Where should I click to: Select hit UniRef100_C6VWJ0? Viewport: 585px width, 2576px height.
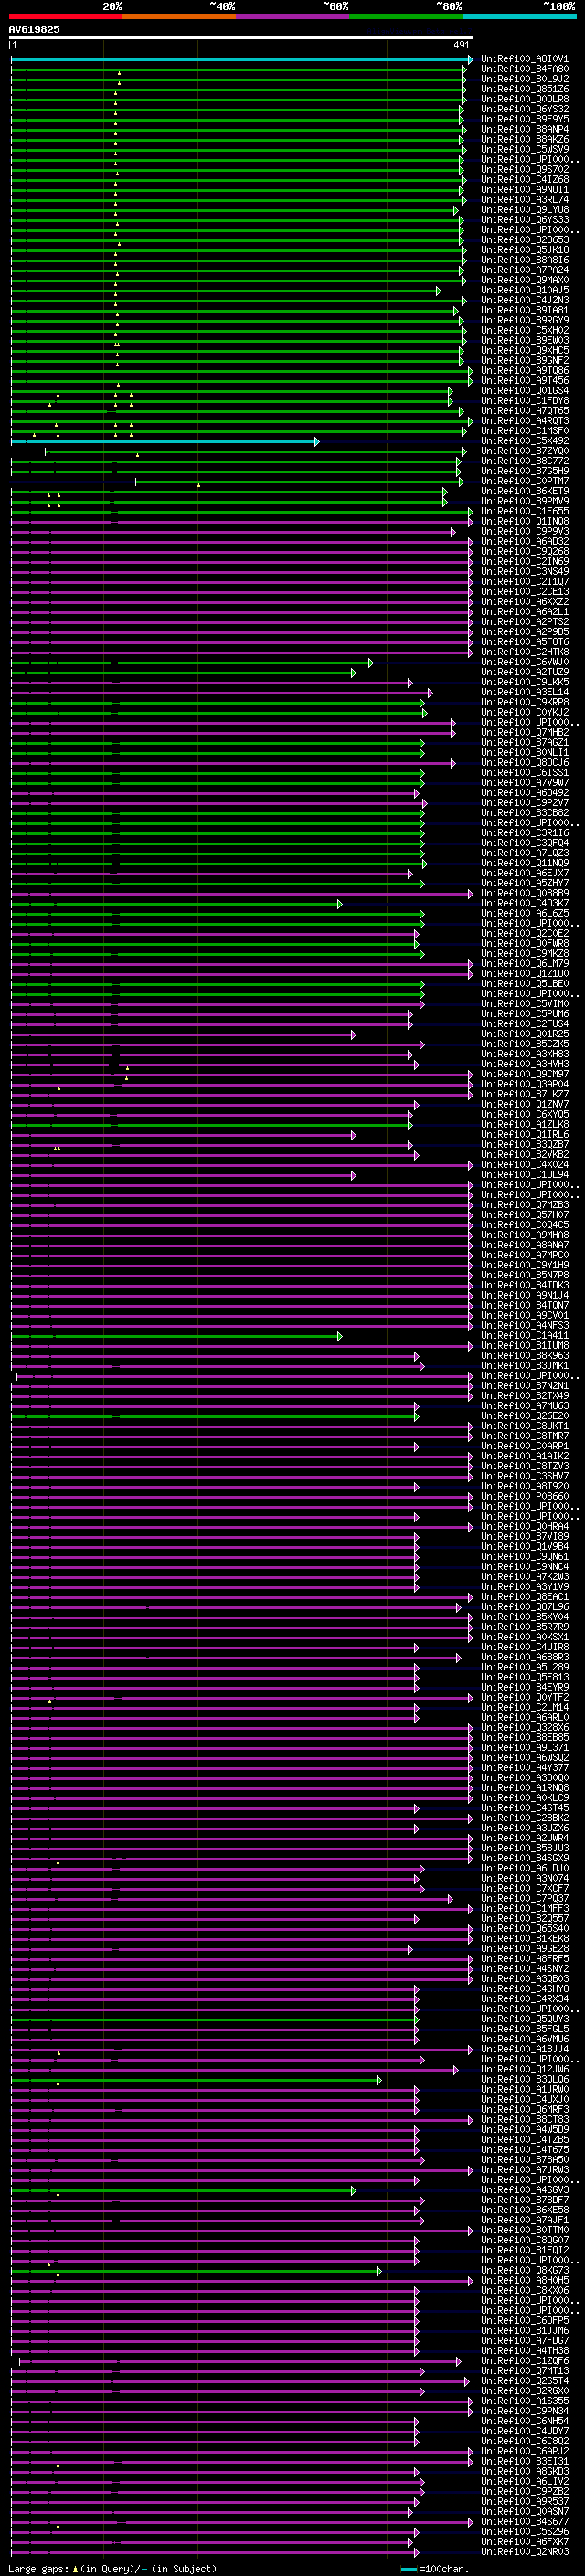point(525,662)
